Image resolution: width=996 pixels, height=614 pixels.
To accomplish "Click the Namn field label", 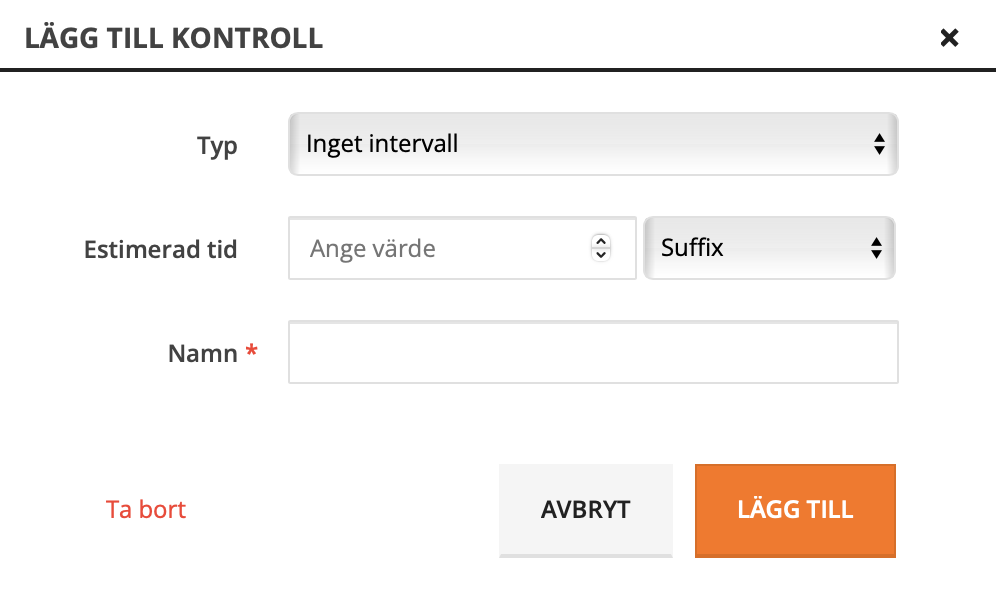I will 202,353.
